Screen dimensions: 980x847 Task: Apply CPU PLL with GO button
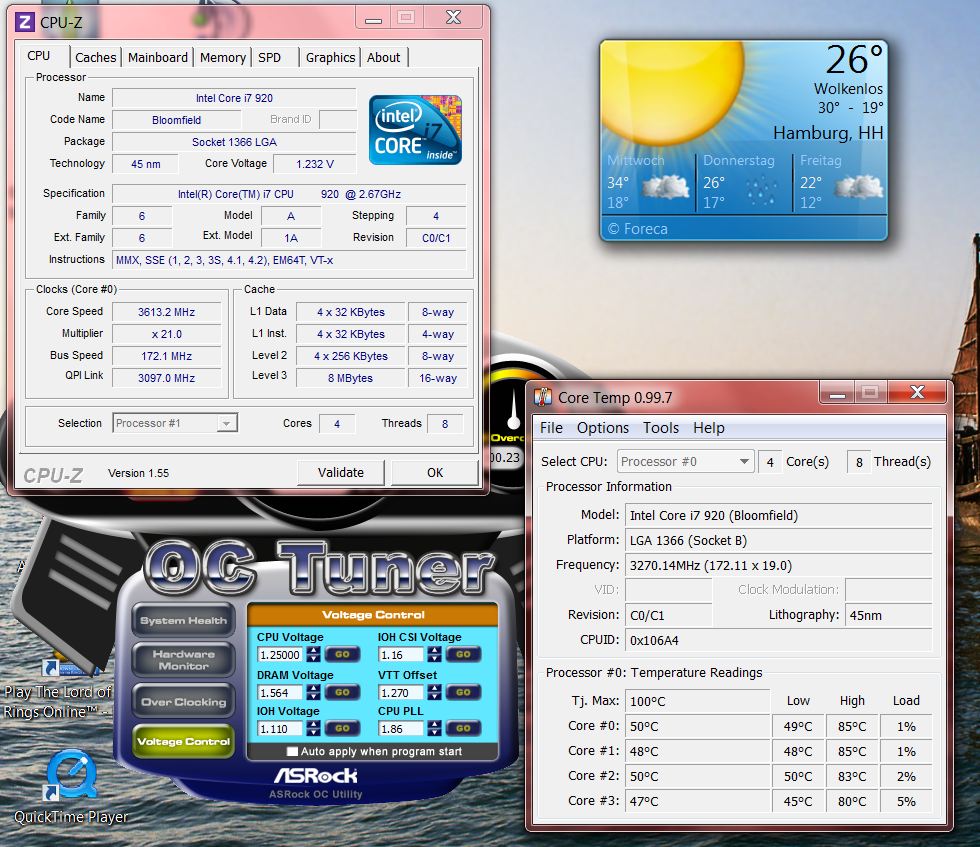[x=463, y=728]
